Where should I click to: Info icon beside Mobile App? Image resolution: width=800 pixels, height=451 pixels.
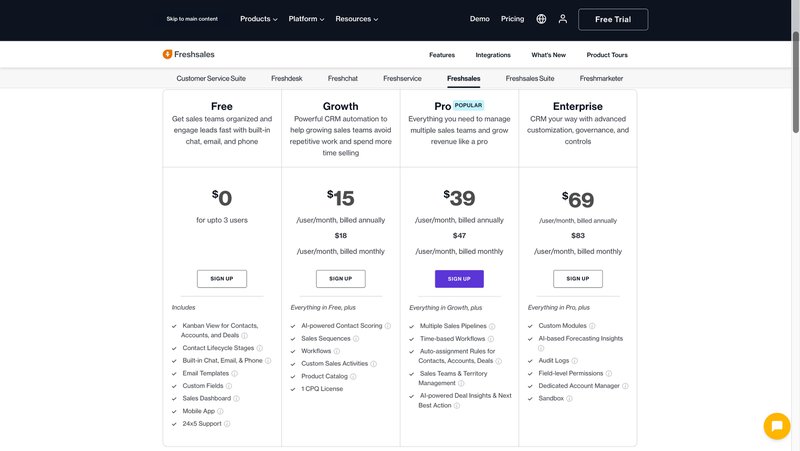(220, 411)
